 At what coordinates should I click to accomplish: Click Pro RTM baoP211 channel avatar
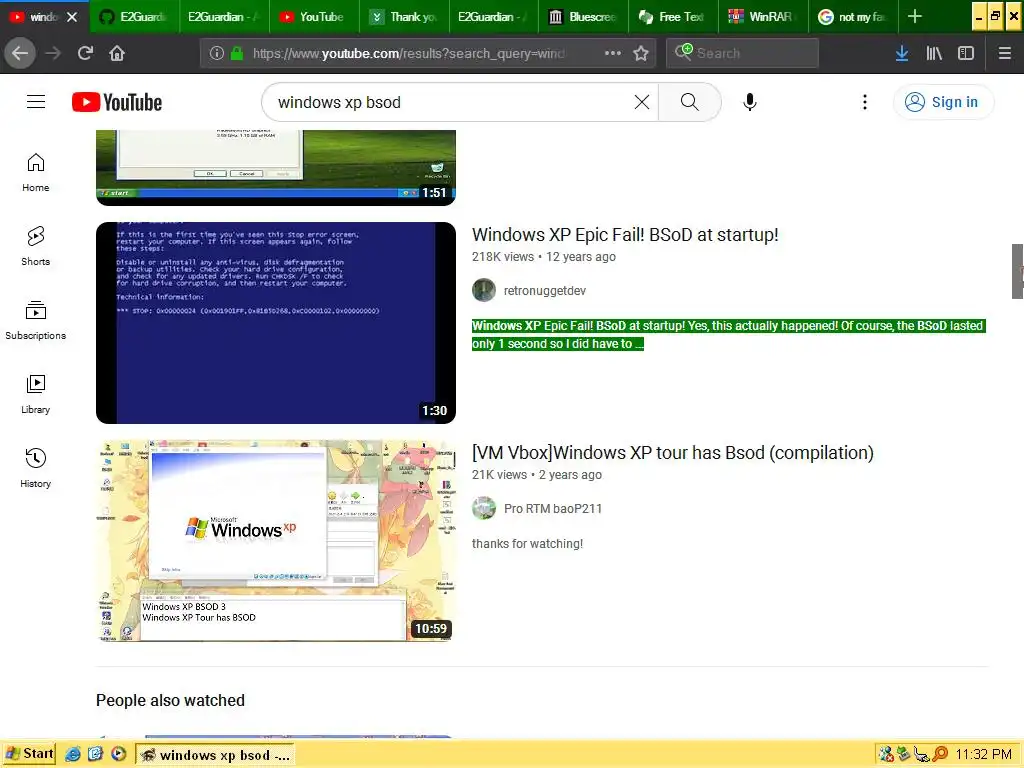[x=484, y=508]
